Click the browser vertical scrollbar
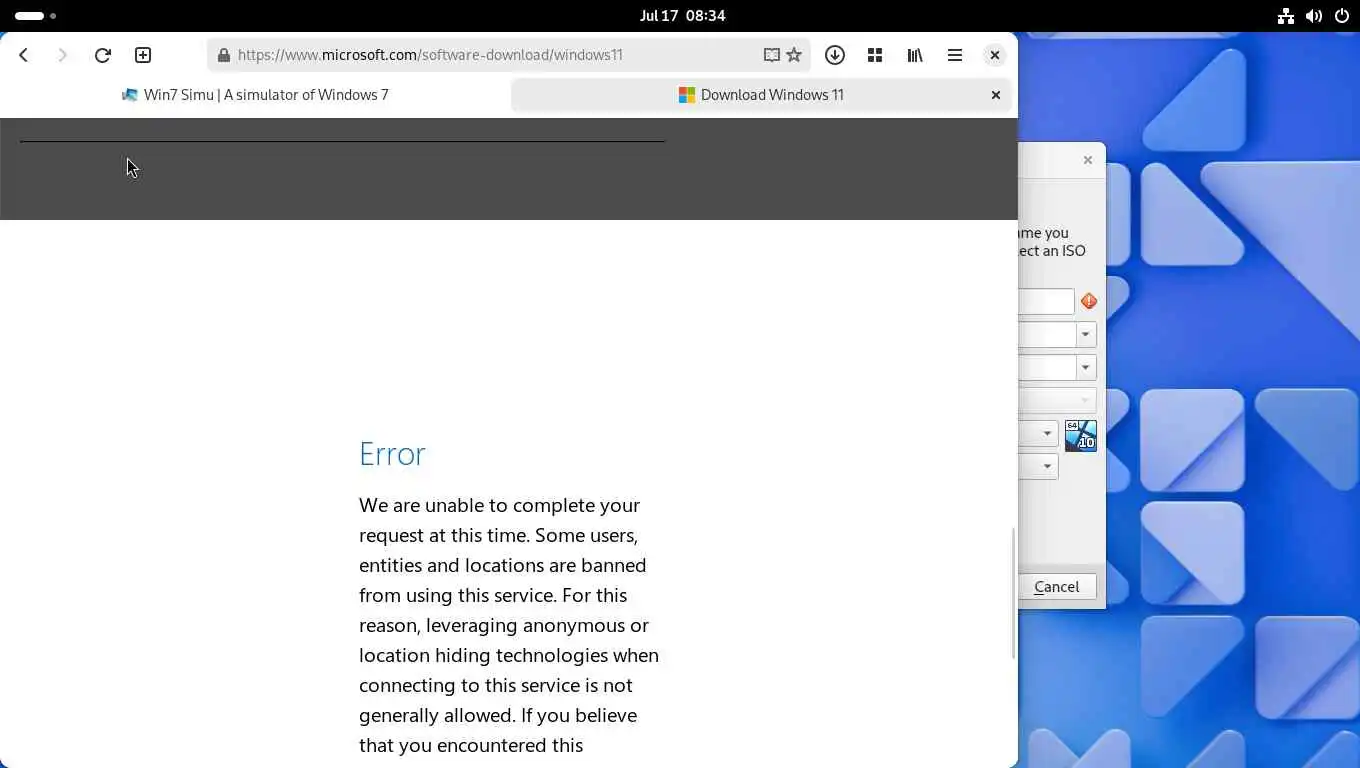Screen dimensions: 1360x768 [1014, 592]
